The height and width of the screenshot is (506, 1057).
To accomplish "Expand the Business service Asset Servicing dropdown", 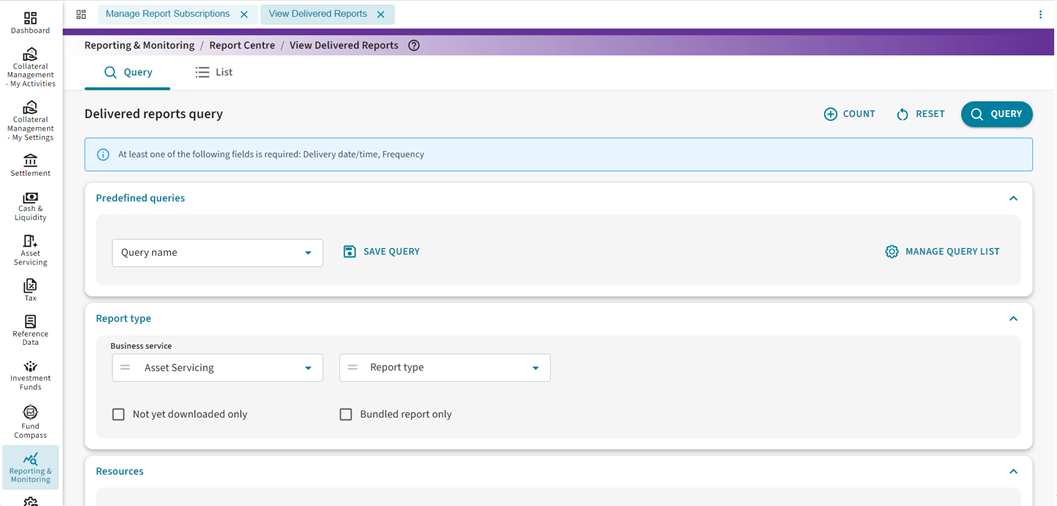I will coord(217,368).
